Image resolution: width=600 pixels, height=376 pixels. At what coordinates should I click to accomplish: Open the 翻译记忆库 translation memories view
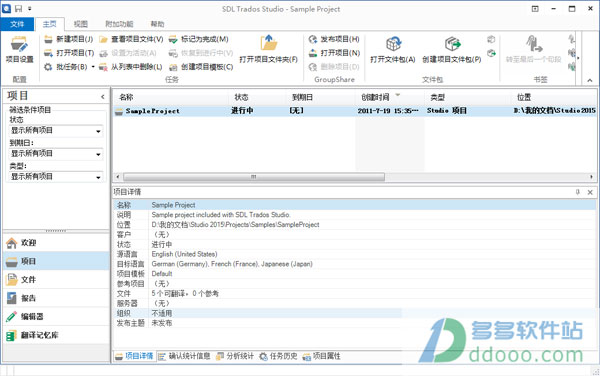click(56, 335)
